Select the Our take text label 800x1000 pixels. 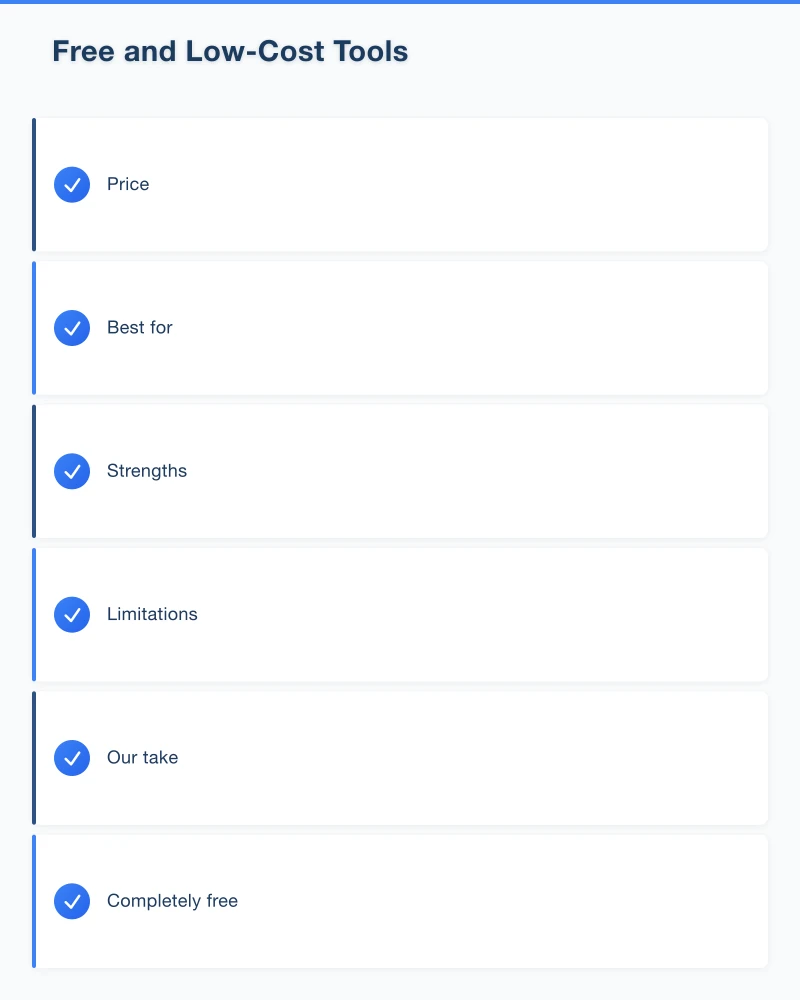(142, 758)
